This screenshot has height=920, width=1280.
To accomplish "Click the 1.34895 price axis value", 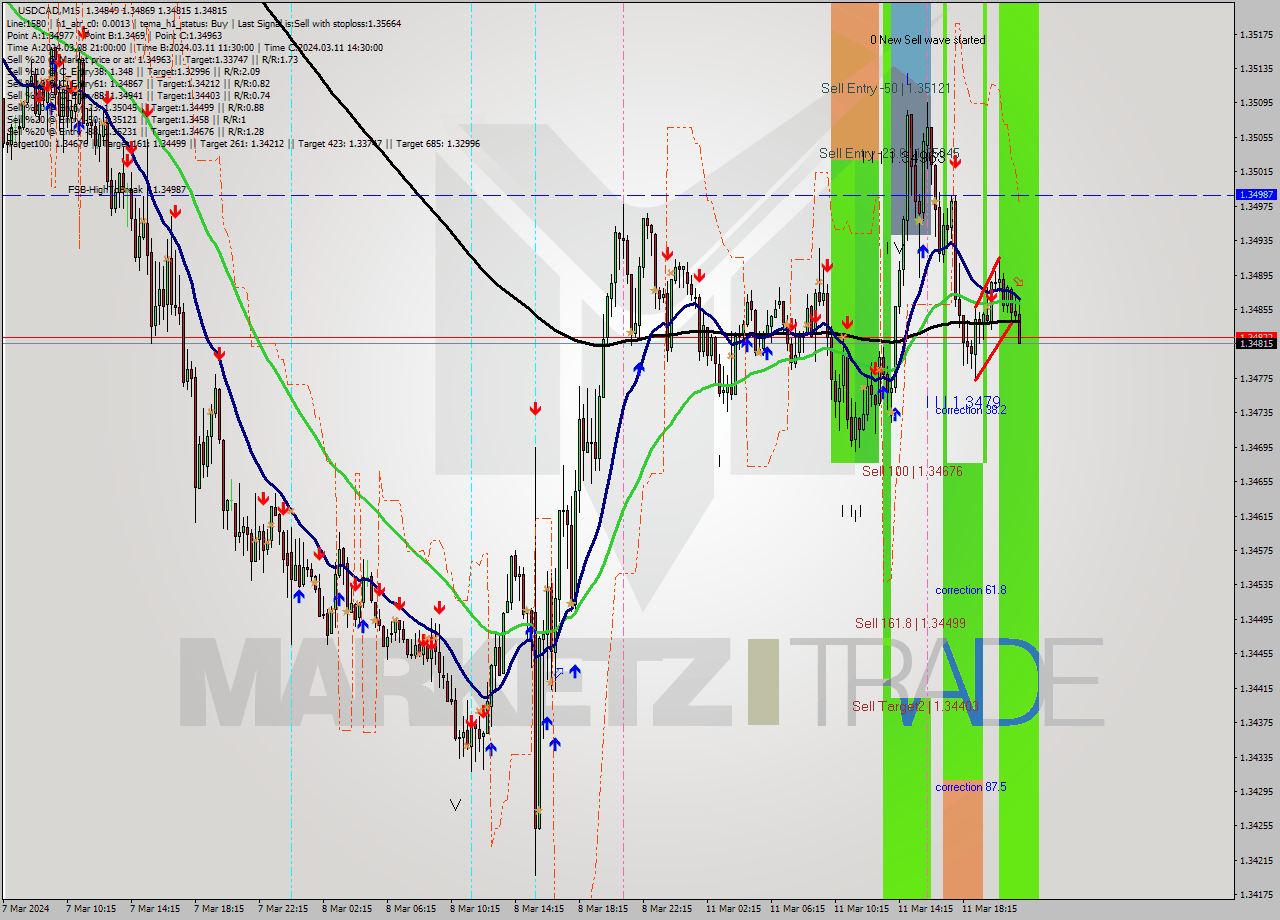I will point(1256,275).
